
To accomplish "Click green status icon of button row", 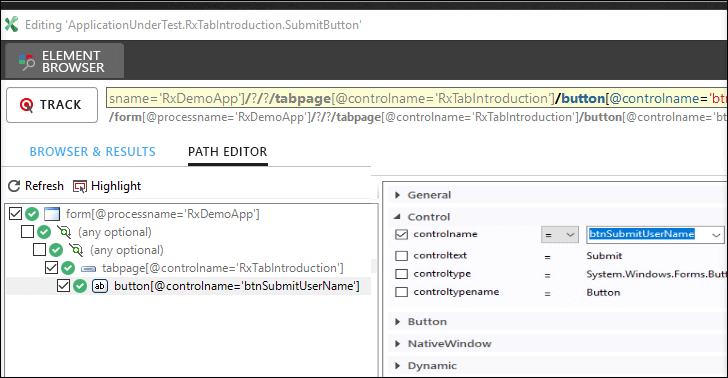I will click(x=80, y=286).
